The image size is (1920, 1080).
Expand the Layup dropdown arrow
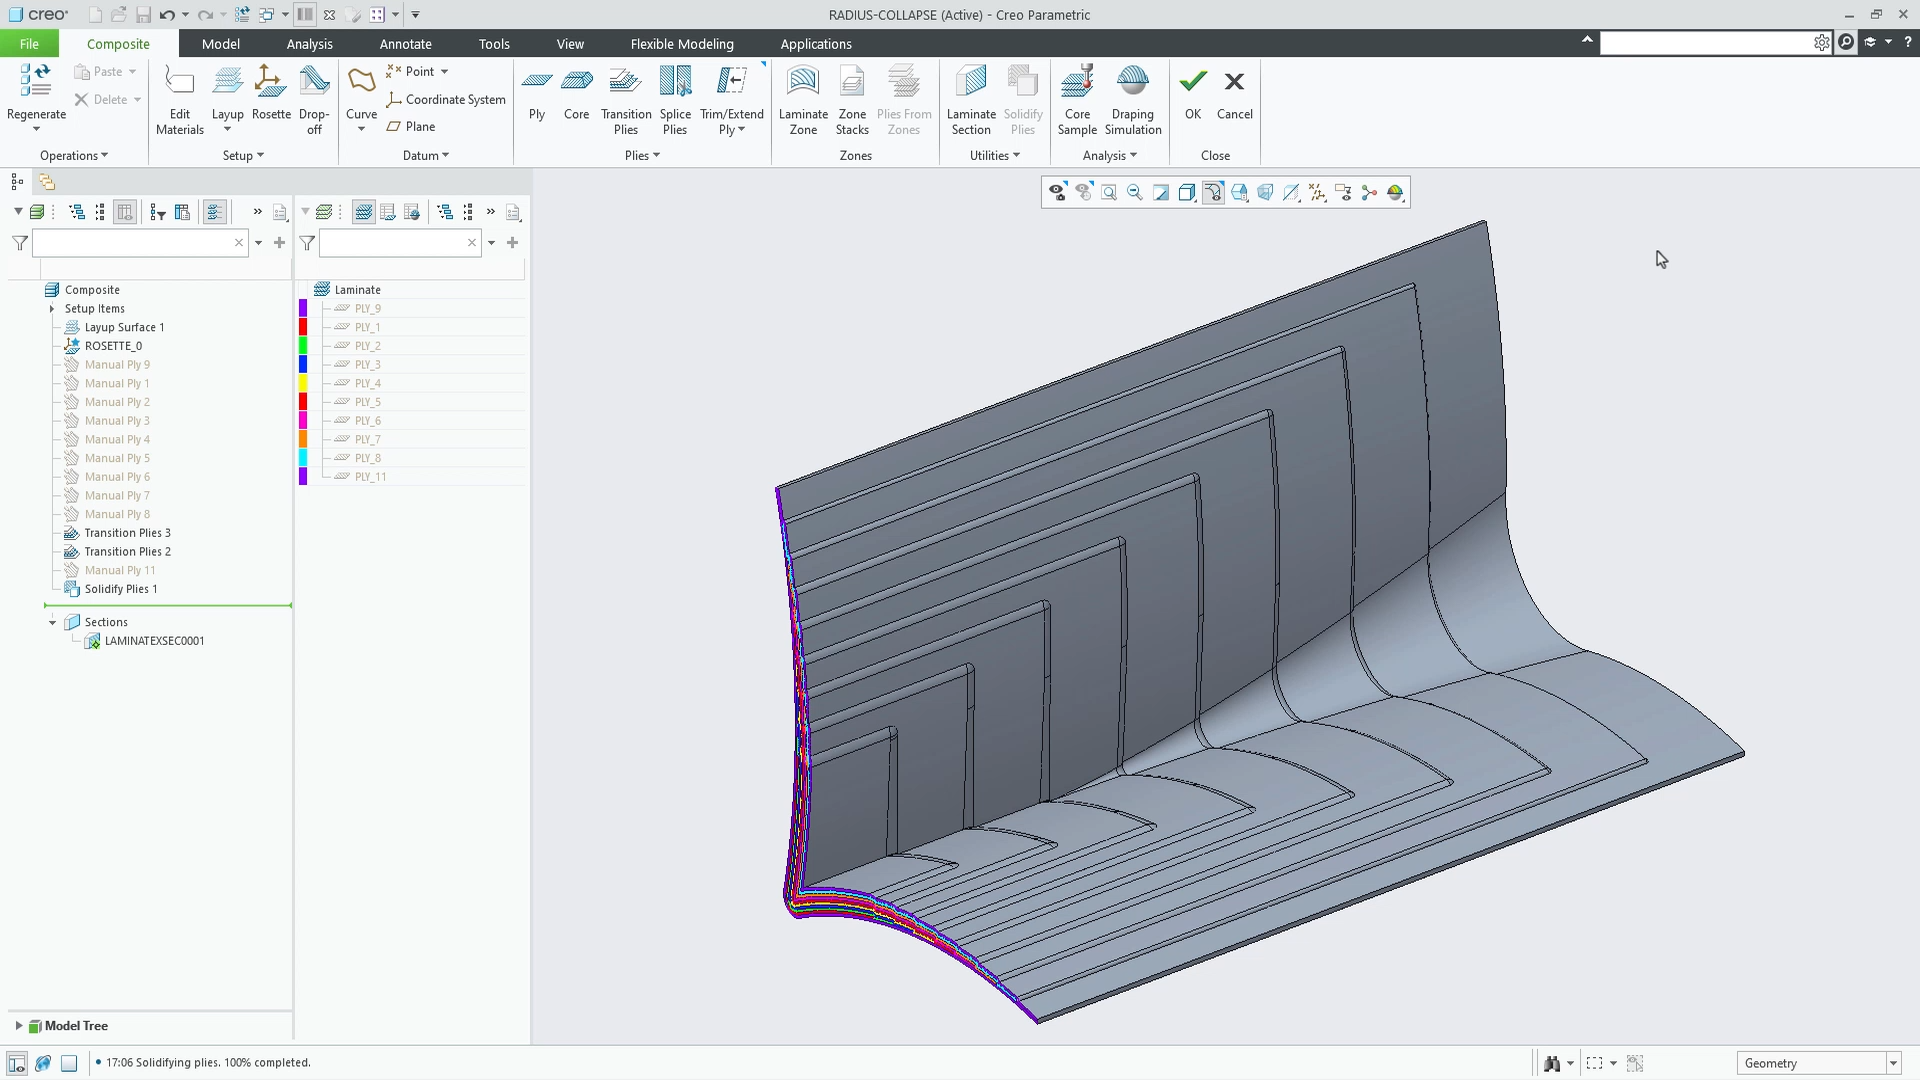227,130
